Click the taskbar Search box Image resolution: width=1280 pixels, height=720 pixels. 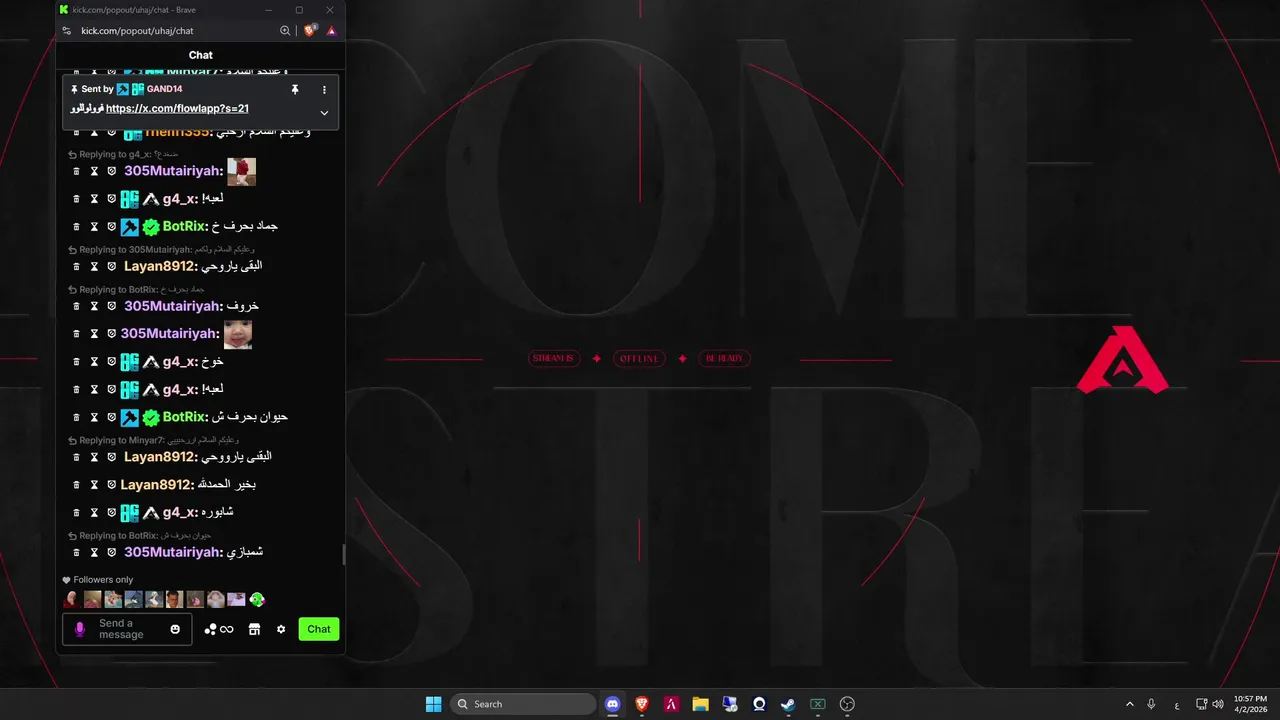(x=523, y=704)
